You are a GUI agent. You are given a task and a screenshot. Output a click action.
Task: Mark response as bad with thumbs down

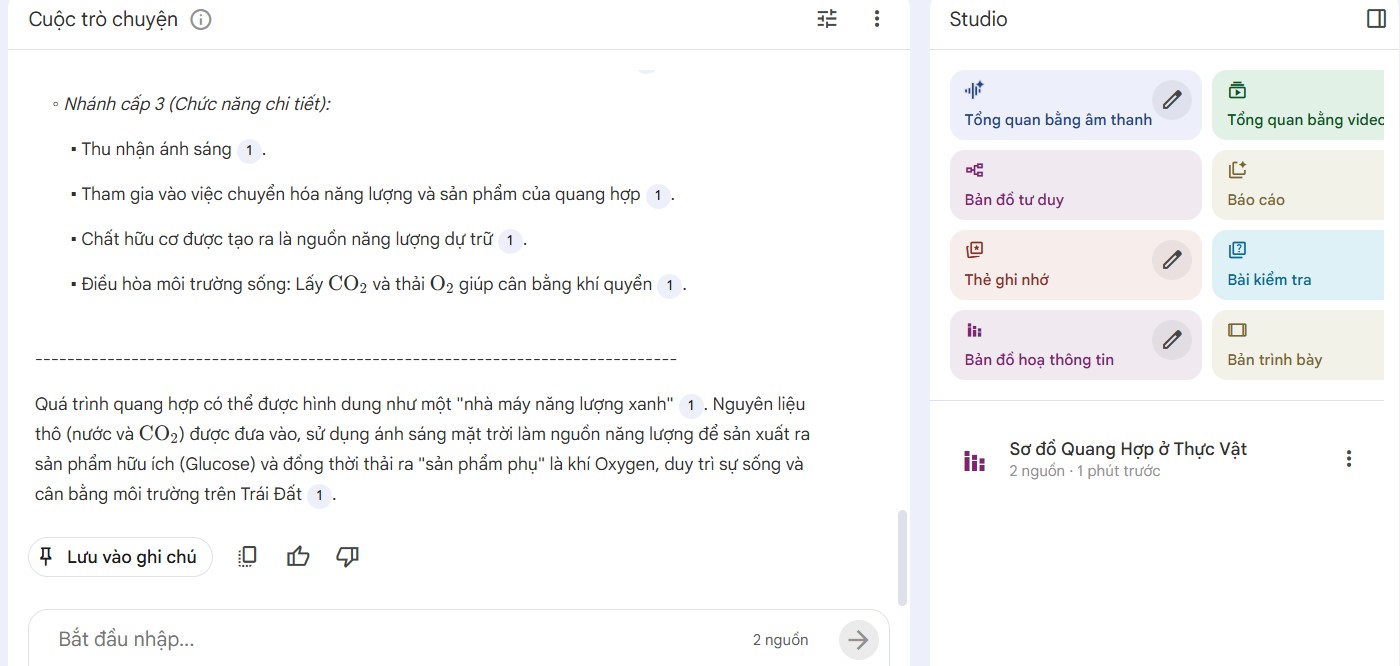(347, 557)
